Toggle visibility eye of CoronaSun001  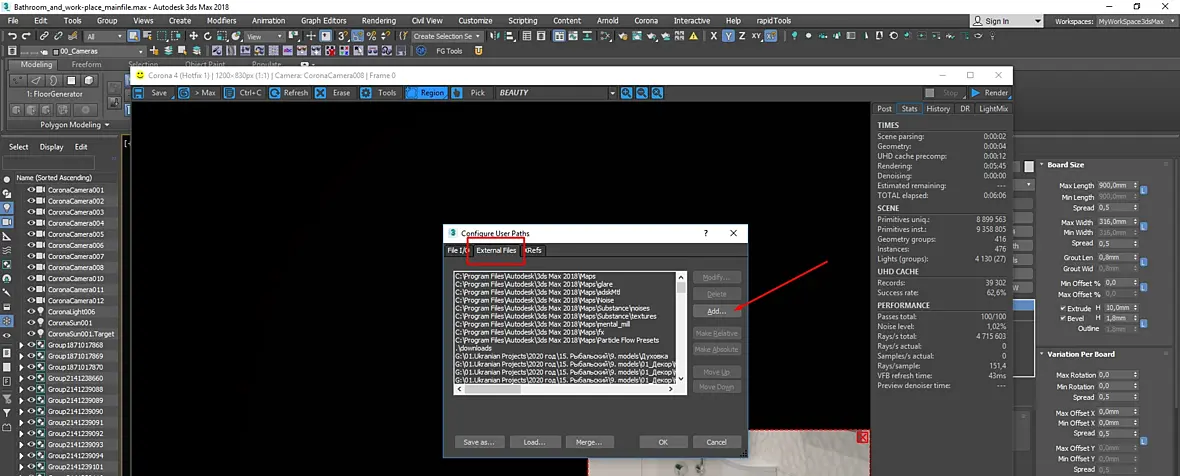[32, 323]
